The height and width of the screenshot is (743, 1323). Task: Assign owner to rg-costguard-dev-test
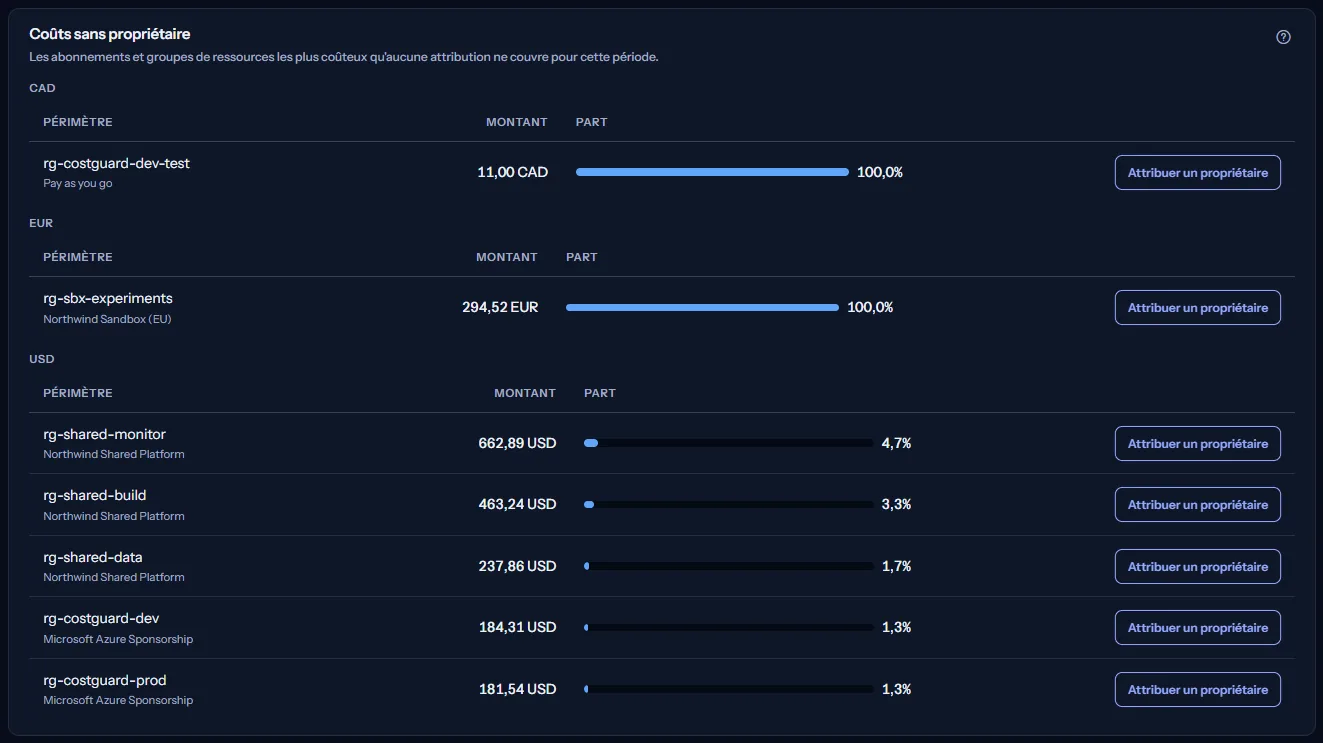(1197, 172)
